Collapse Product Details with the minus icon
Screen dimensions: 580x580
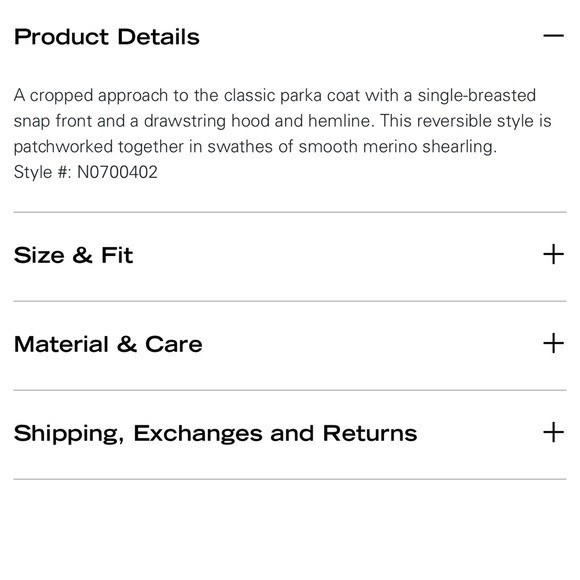click(553, 36)
